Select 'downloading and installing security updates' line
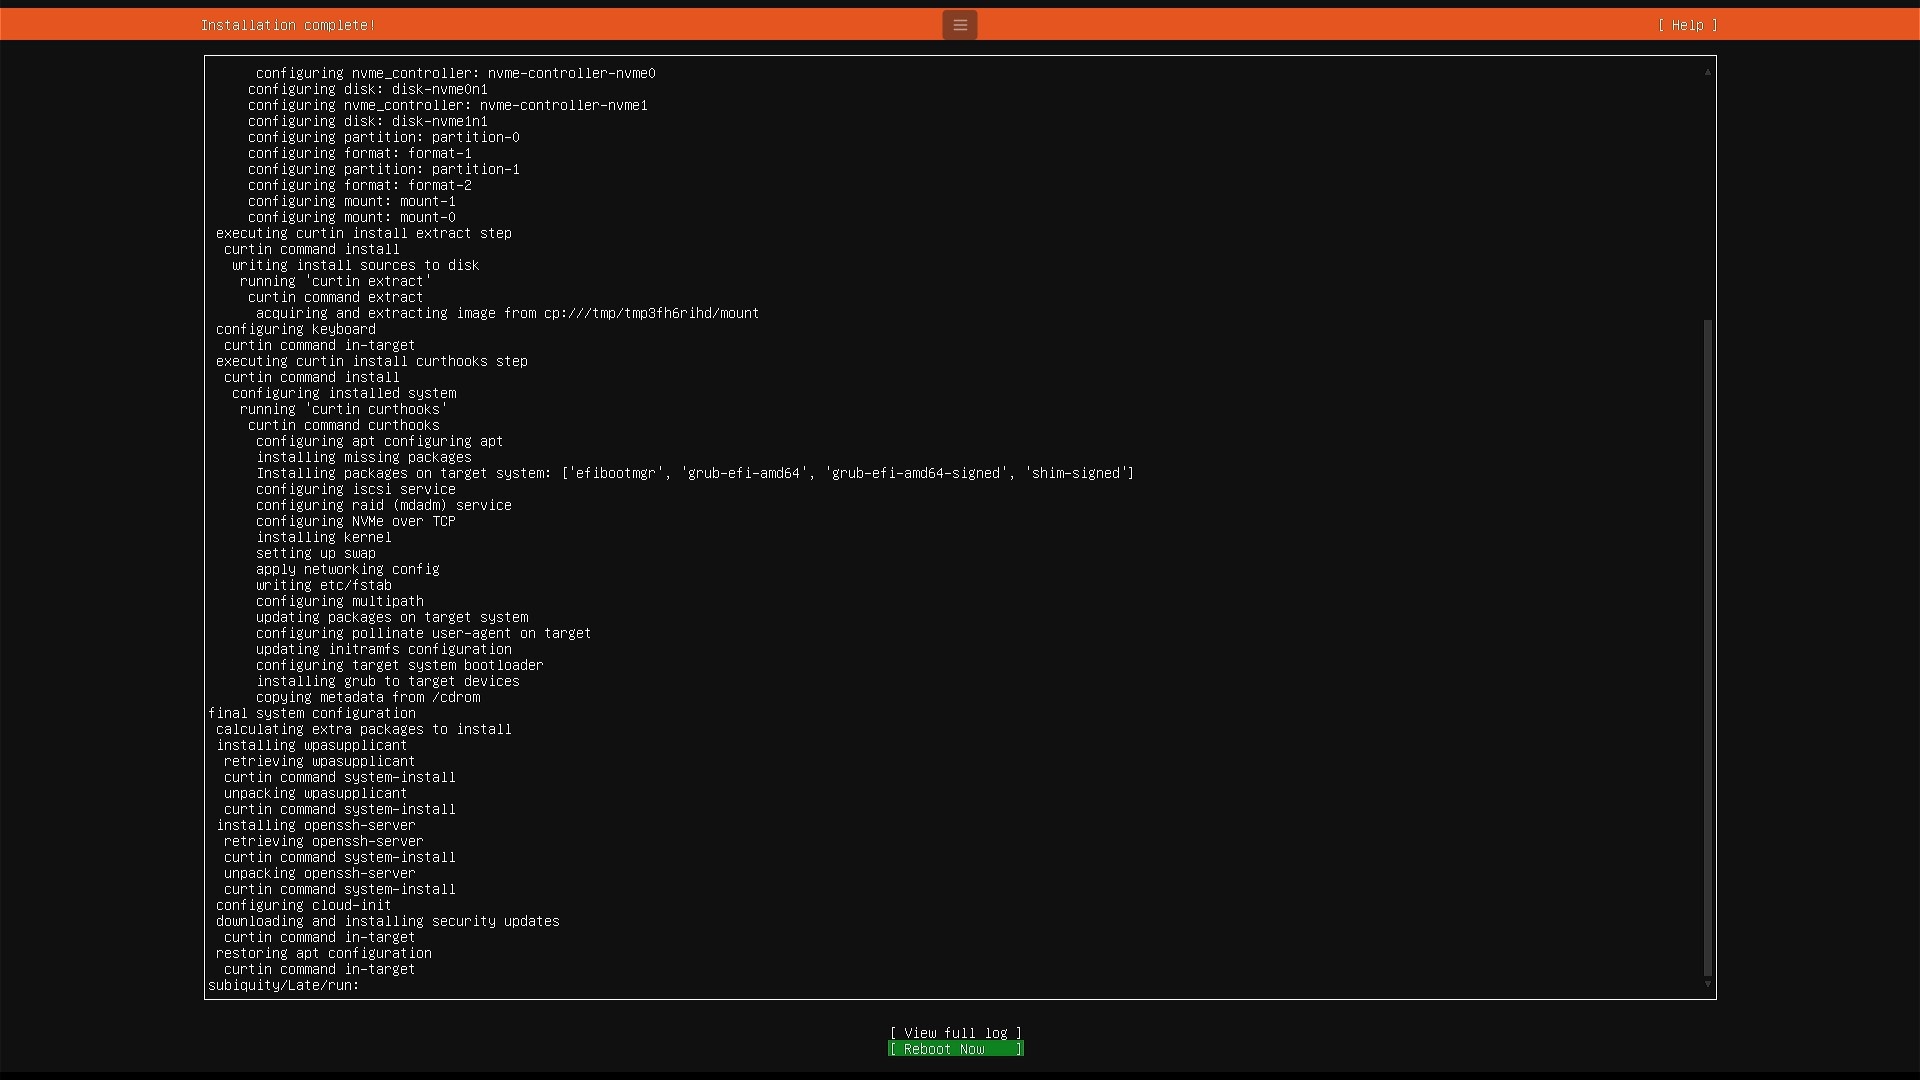This screenshot has width=1920, height=1080. (387, 921)
